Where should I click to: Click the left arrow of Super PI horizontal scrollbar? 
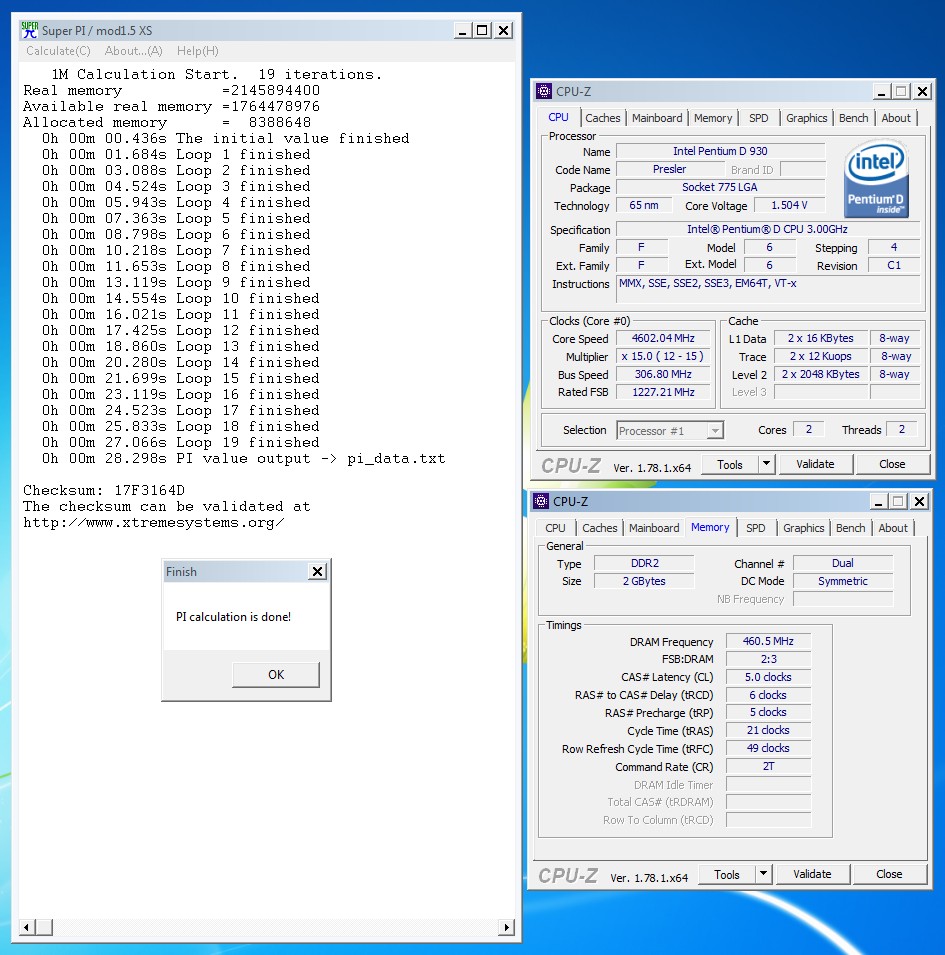(x=26, y=928)
